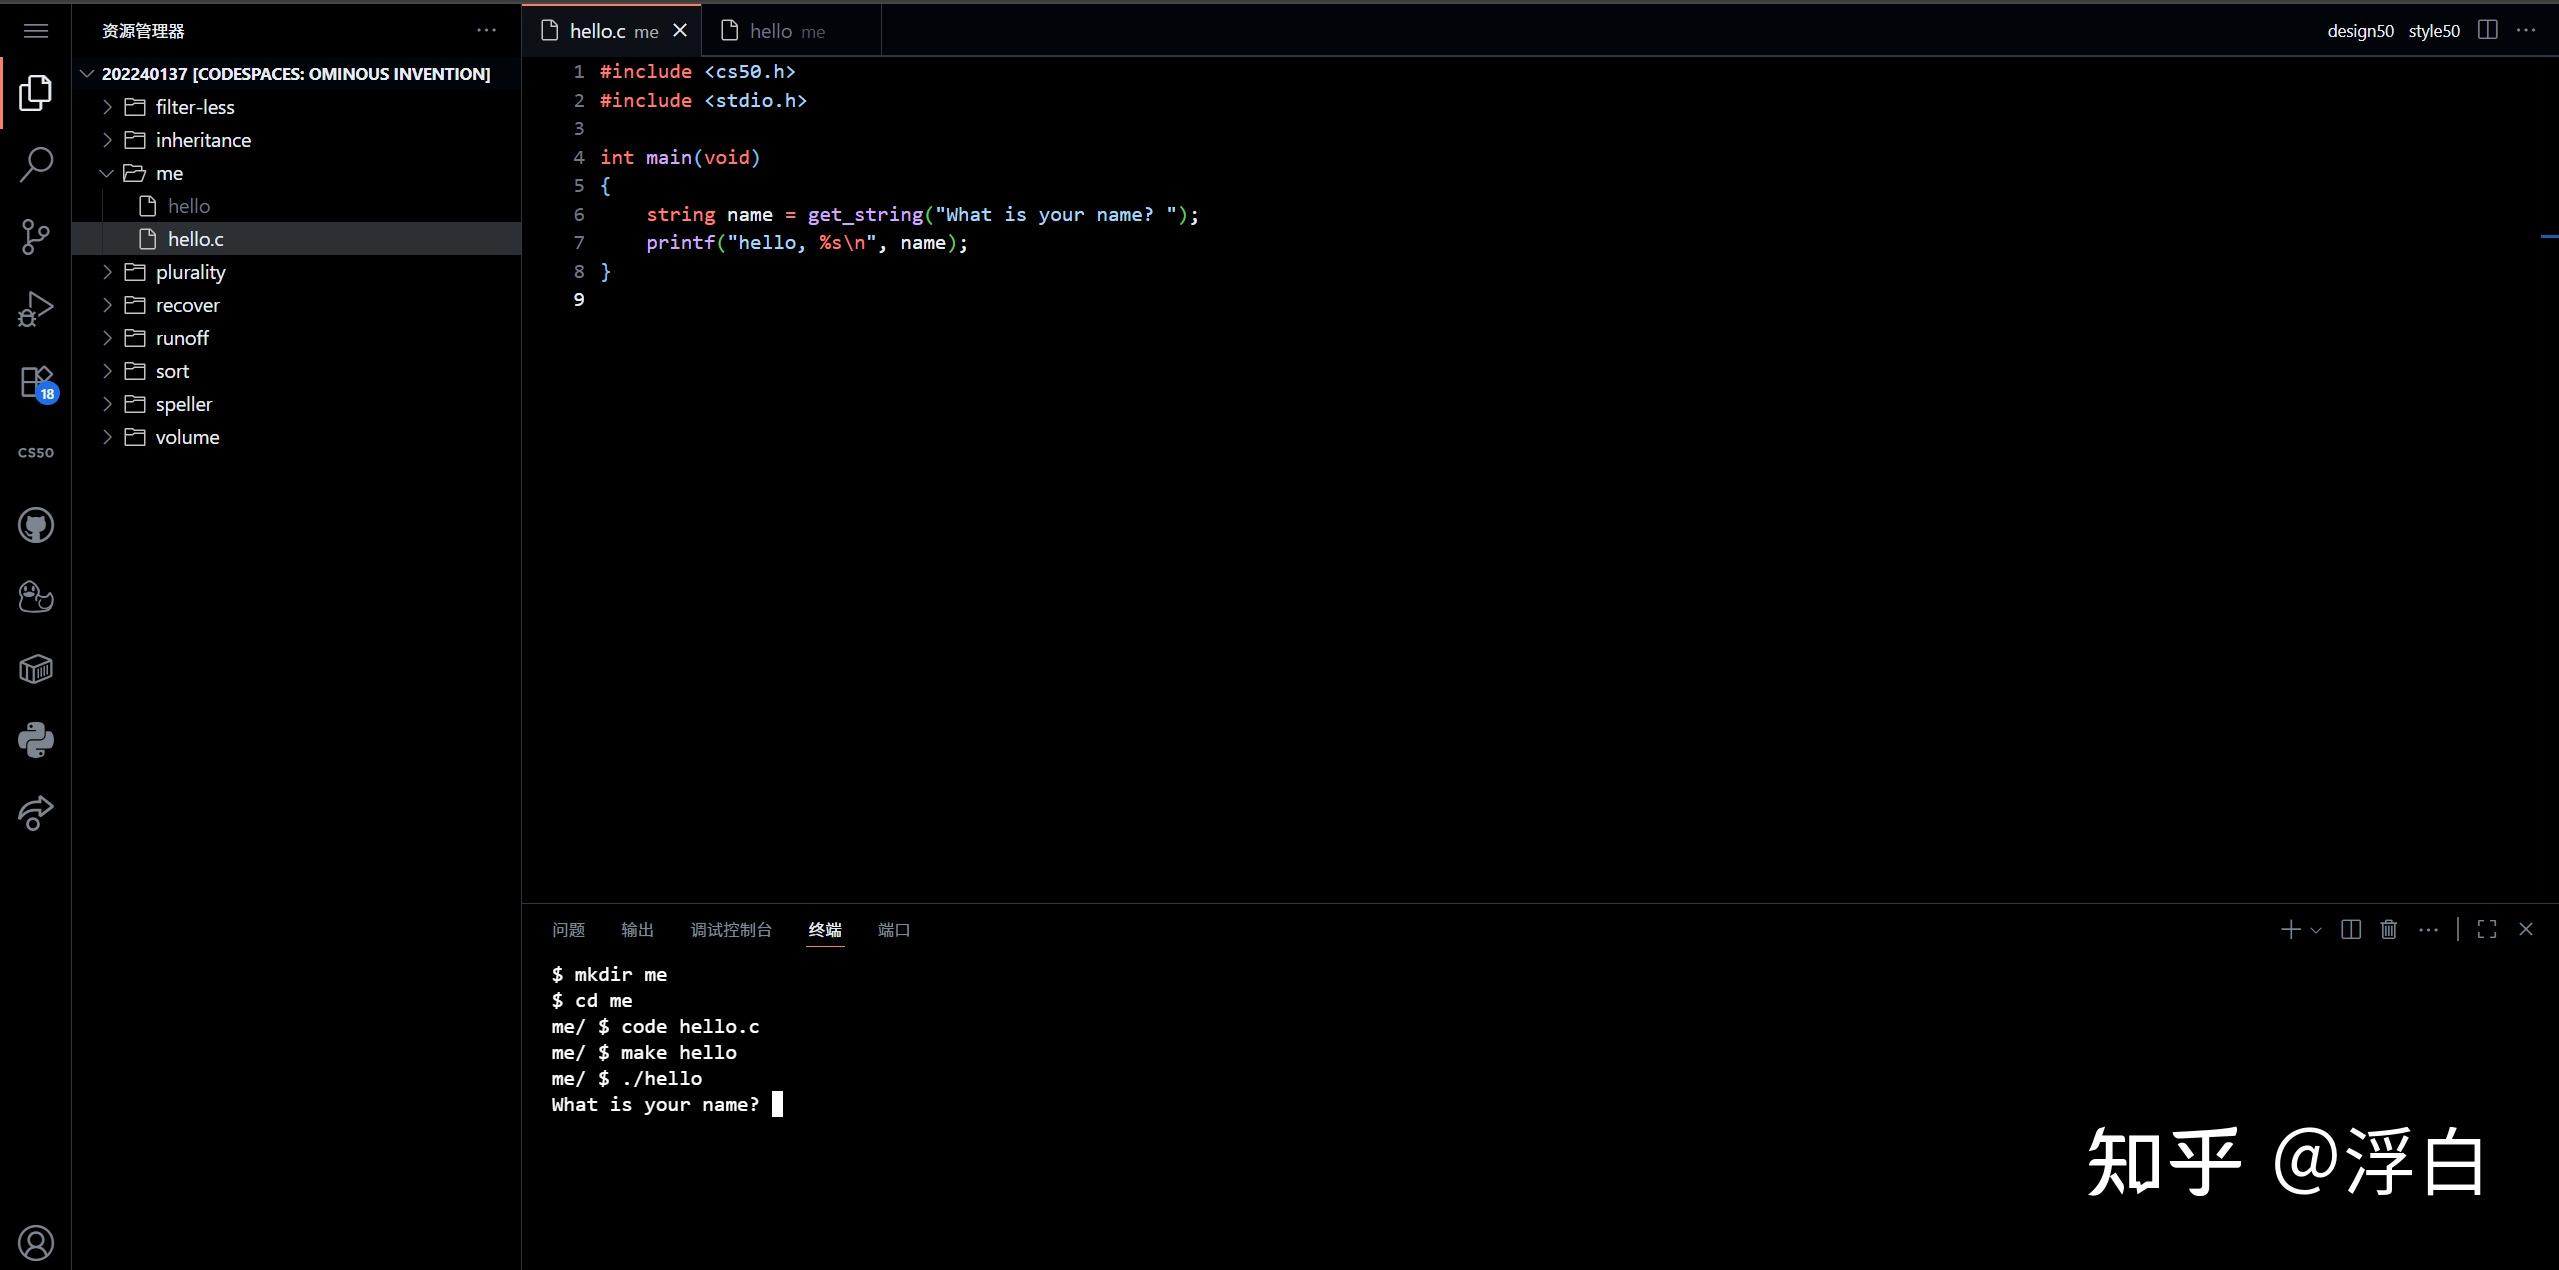Kill terminal with the trash icon

click(x=2389, y=930)
